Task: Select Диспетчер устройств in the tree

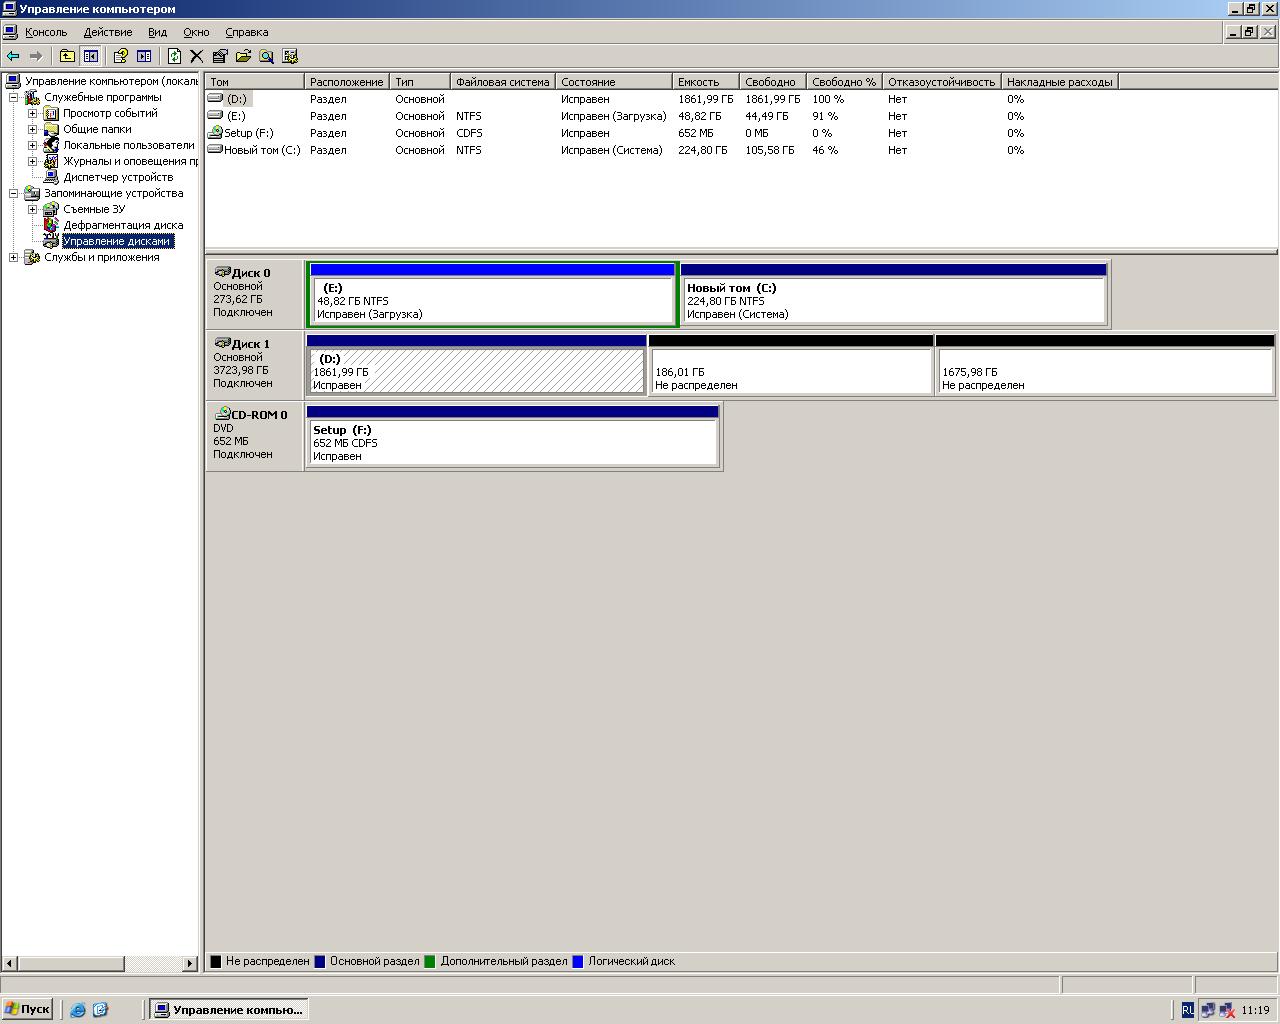Action: 117,177
